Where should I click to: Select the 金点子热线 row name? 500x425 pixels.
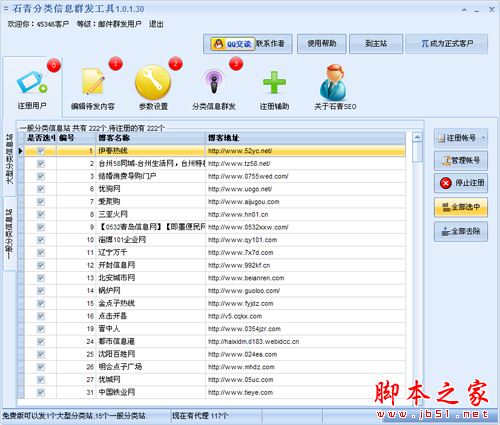[117, 303]
